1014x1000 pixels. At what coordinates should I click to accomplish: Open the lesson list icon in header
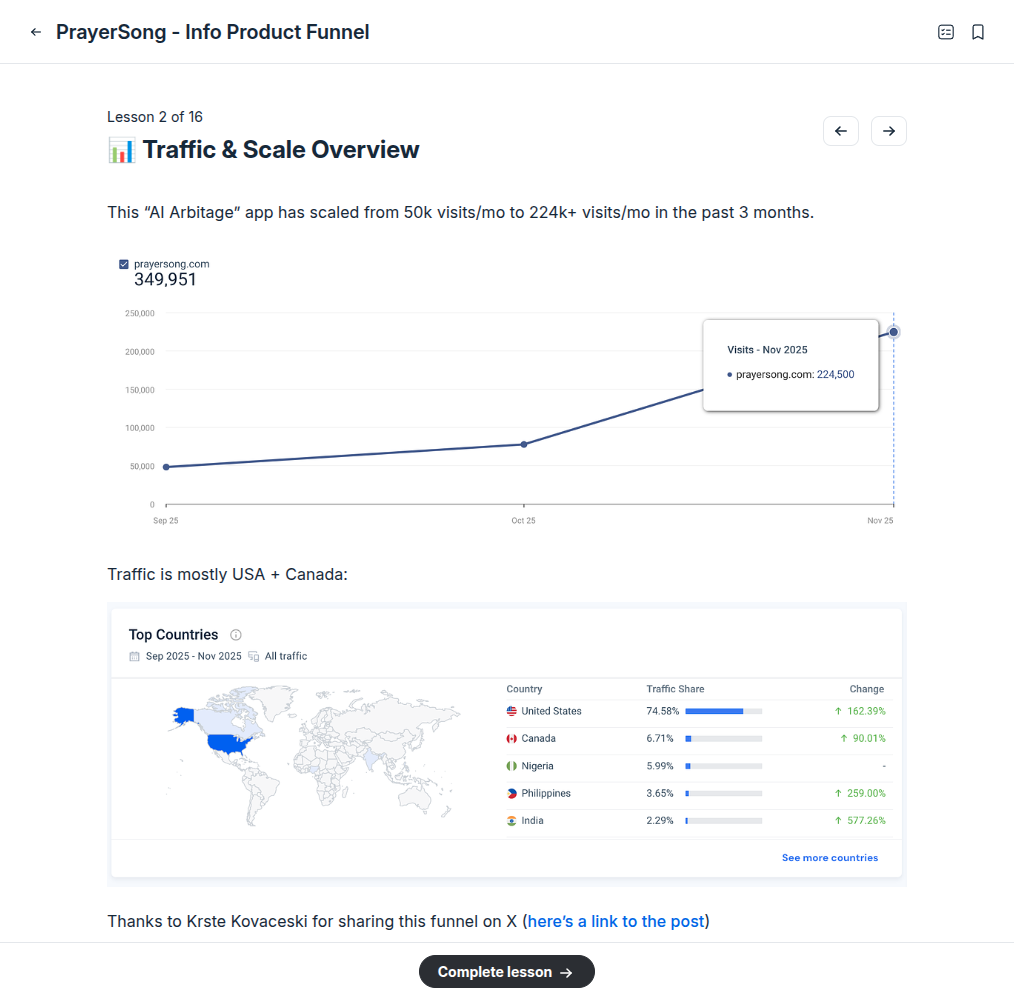pyautogui.click(x=945, y=32)
